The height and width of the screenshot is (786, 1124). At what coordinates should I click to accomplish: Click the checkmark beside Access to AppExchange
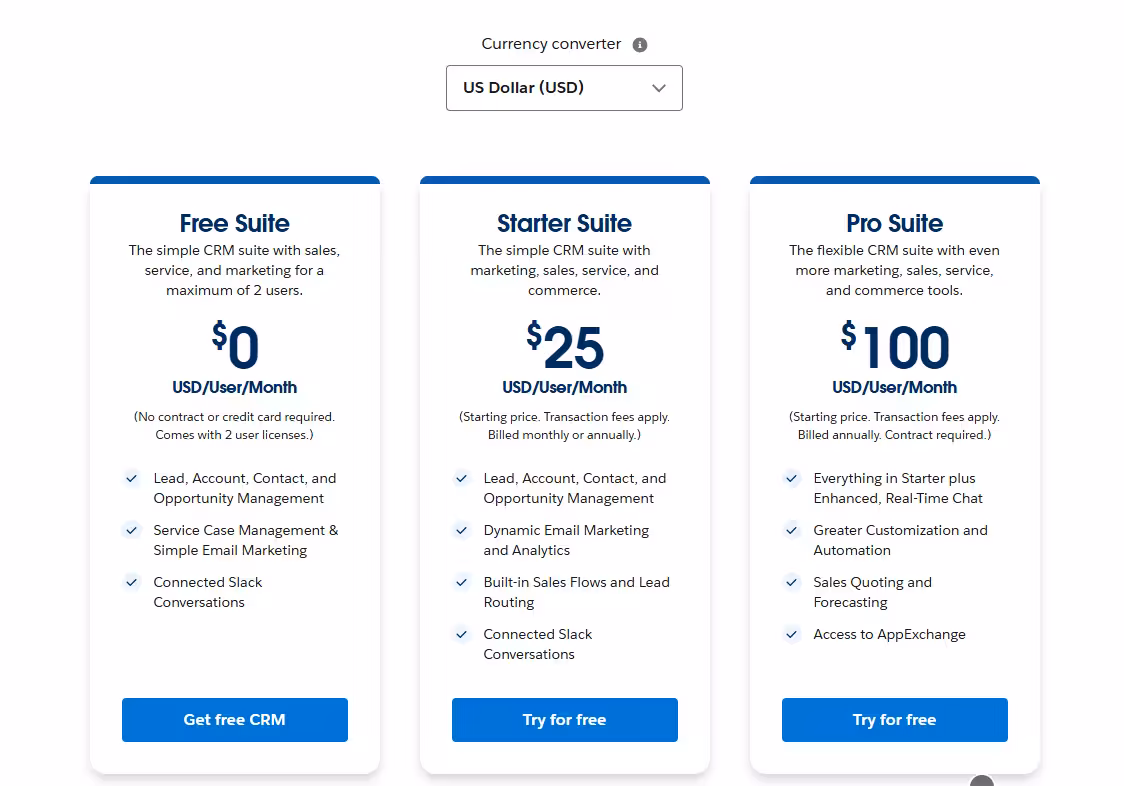pyautogui.click(x=791, y=634)
